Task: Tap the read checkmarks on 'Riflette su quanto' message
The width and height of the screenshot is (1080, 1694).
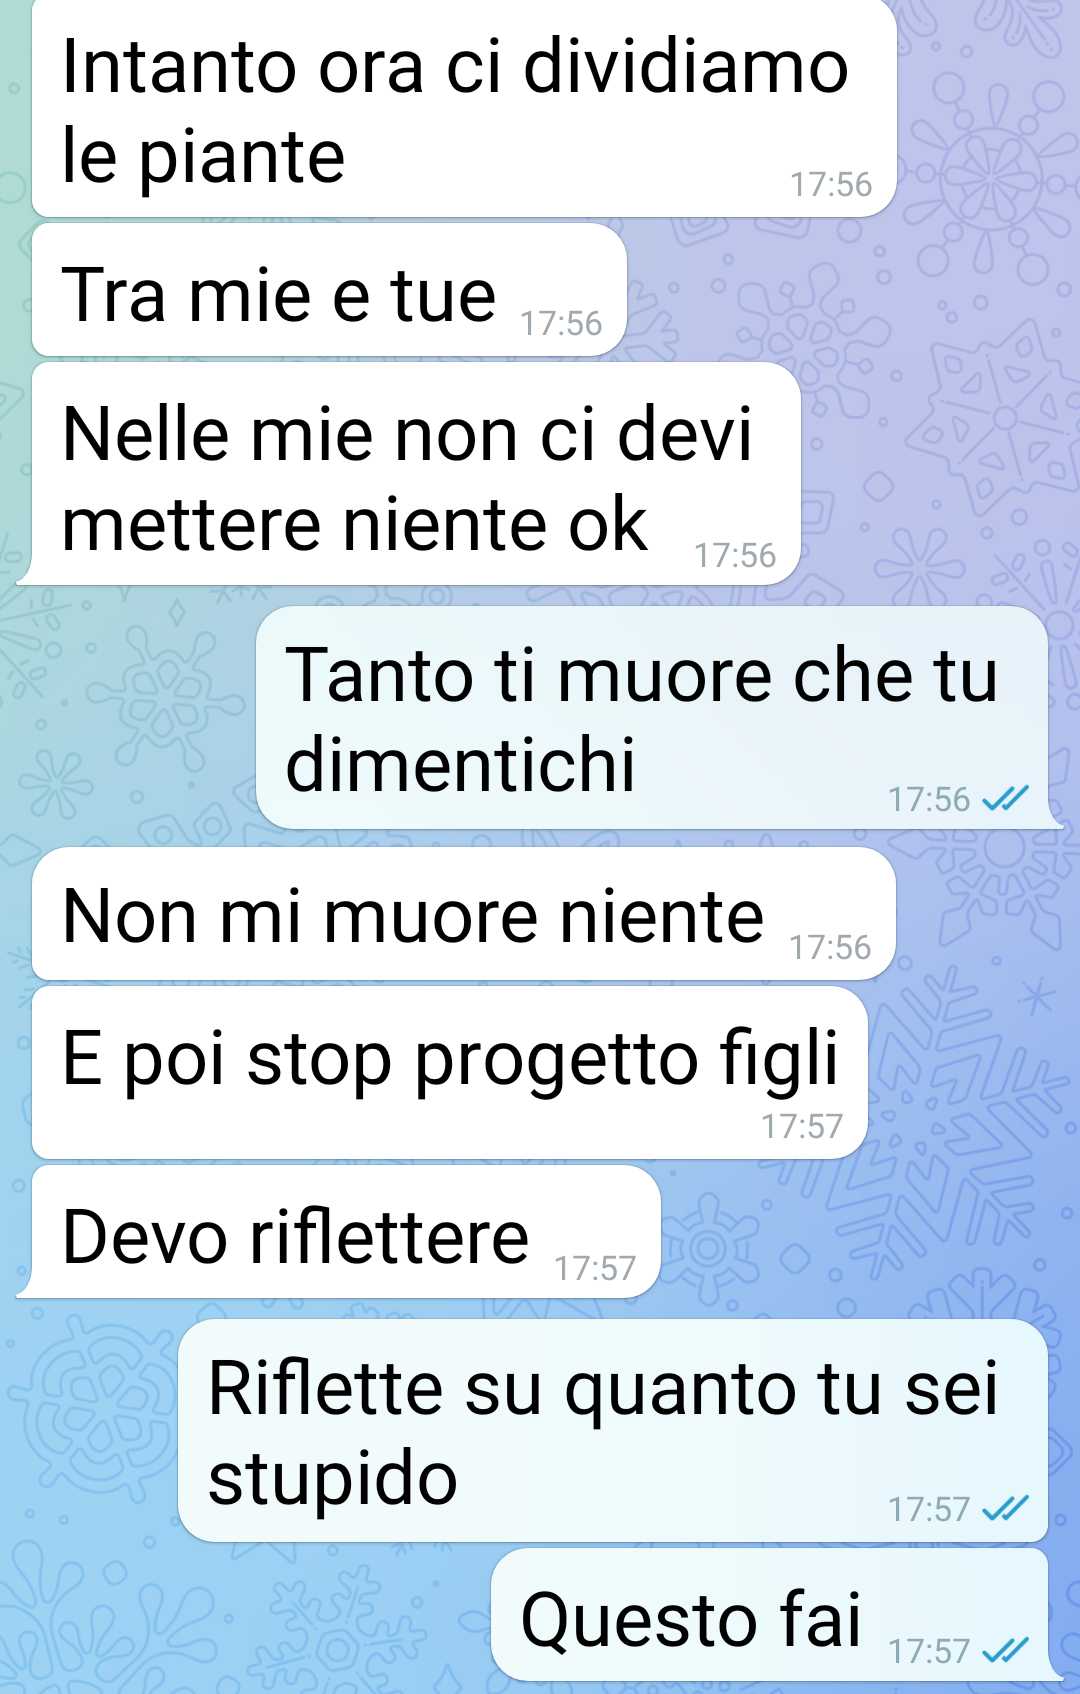Action: click(1005, 1508)
